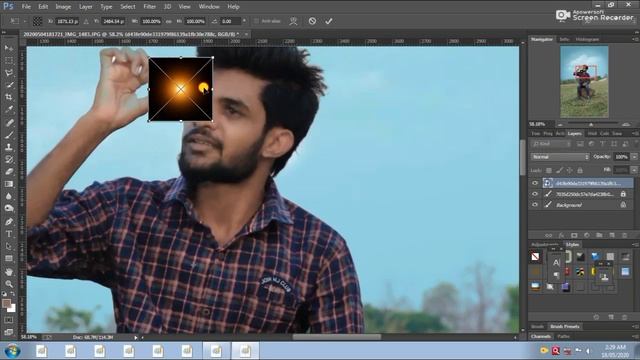640x360 pixels.
Task: Create a new group with the folder icon
Action: (x=599, y=235)
